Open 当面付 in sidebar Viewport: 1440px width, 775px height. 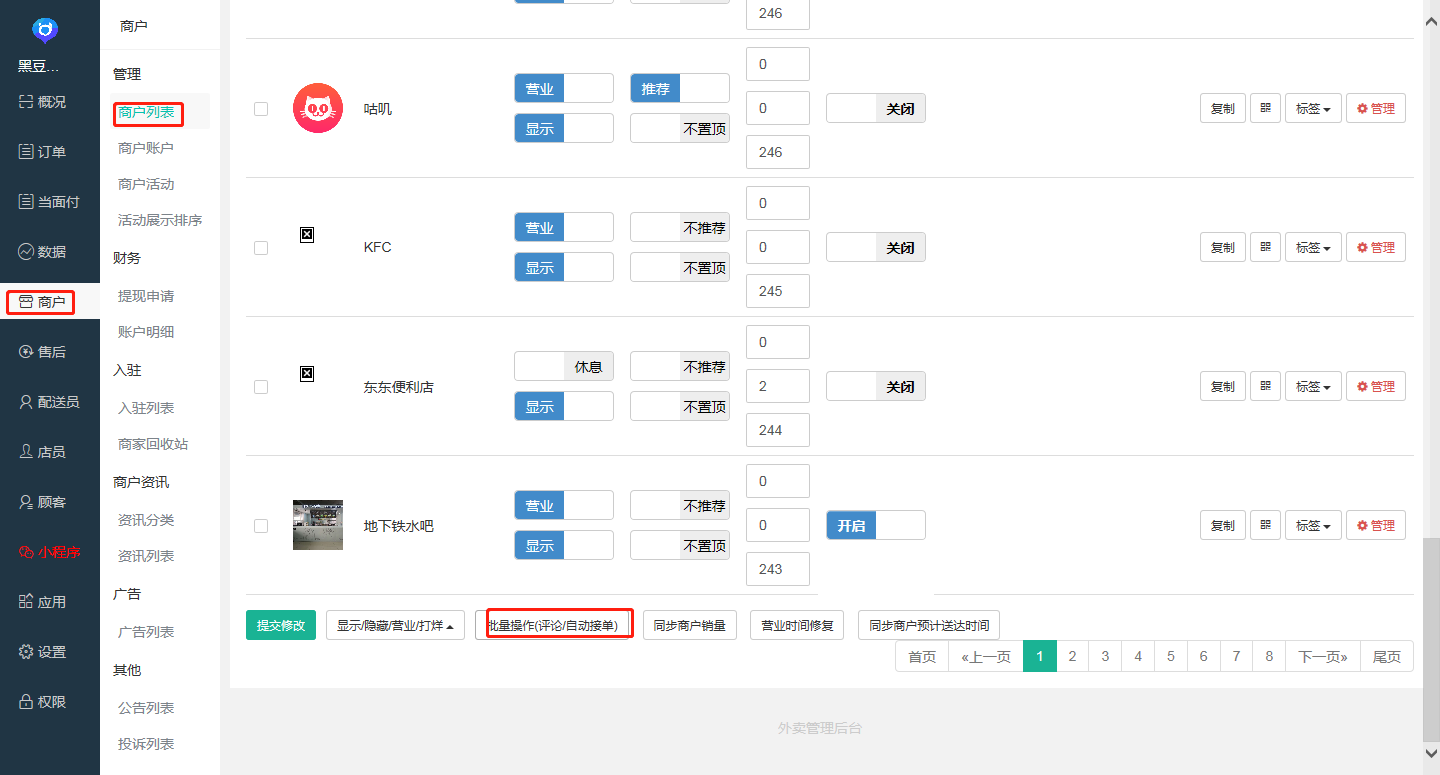coord(49,202)
